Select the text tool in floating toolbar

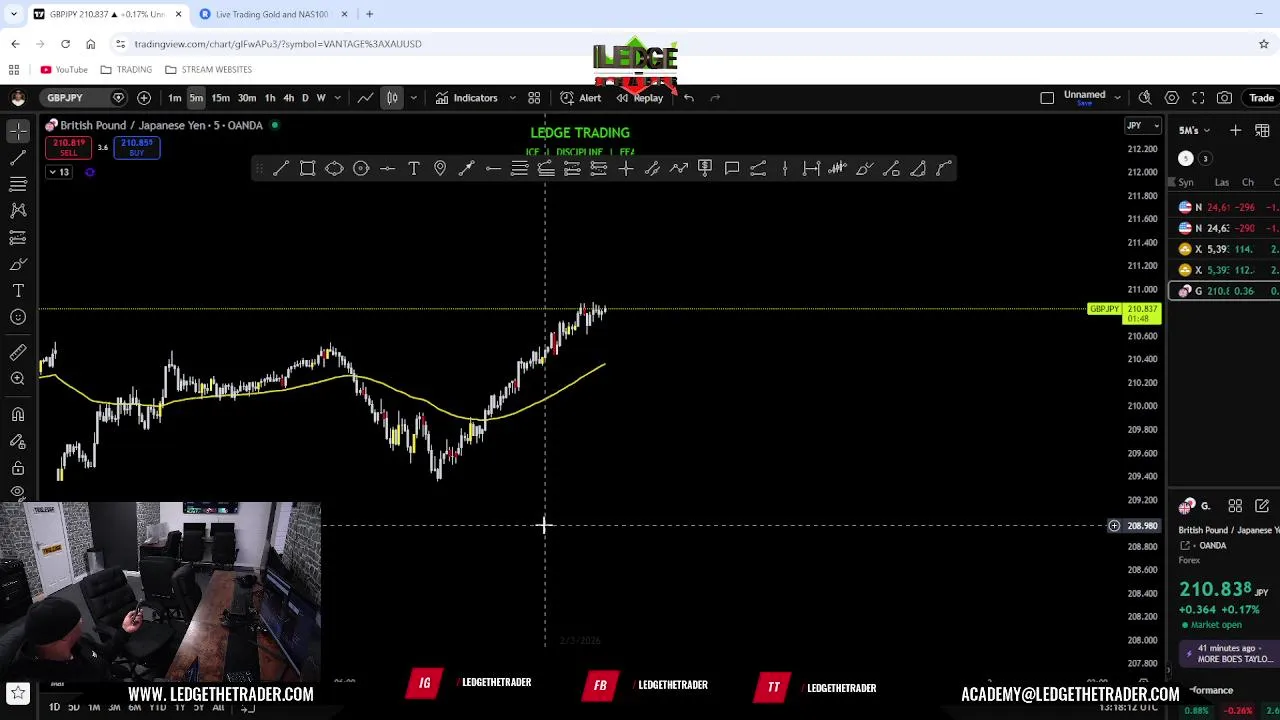click(414, 168)
